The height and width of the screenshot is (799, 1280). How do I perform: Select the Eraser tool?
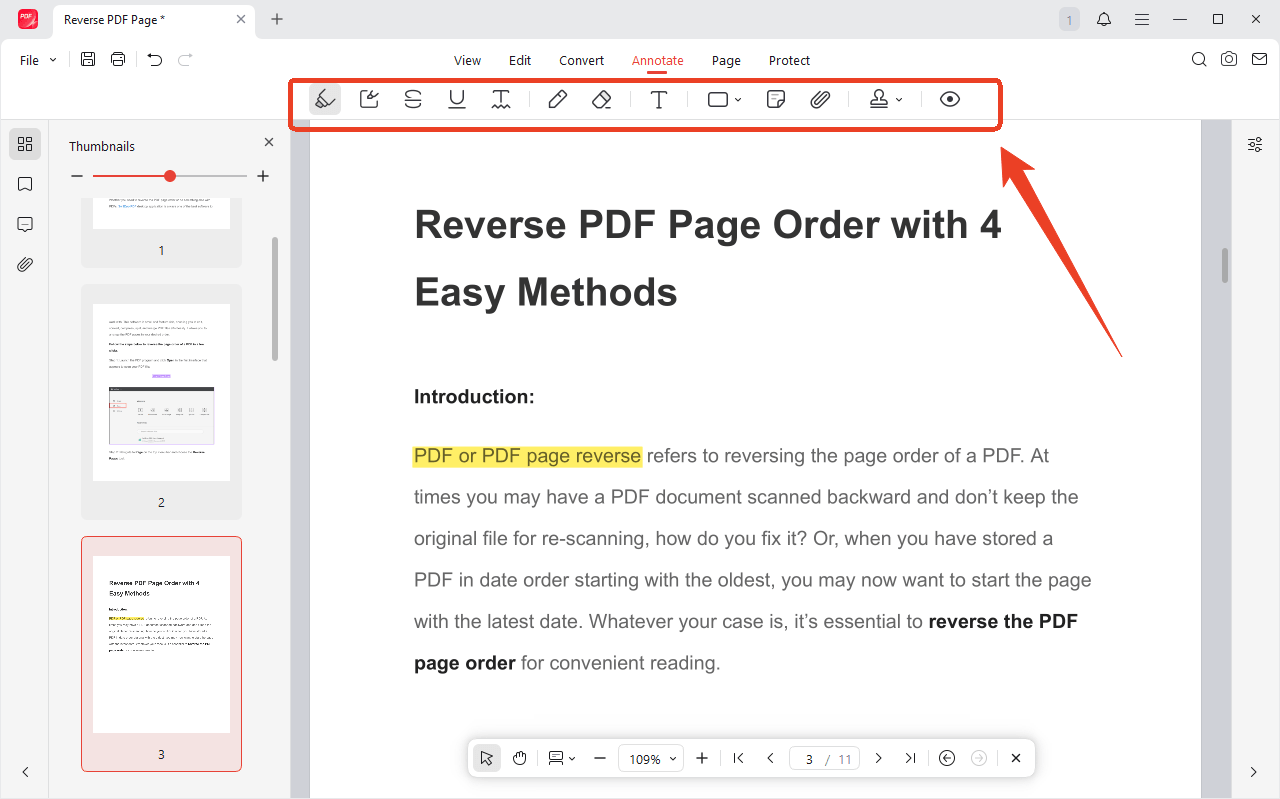click(601, 99)
